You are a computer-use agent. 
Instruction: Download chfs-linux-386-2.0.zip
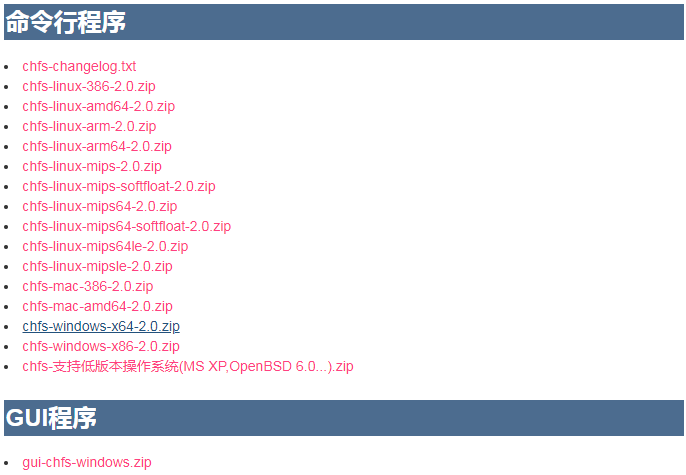pyautogui.click(x=89, y=87)
